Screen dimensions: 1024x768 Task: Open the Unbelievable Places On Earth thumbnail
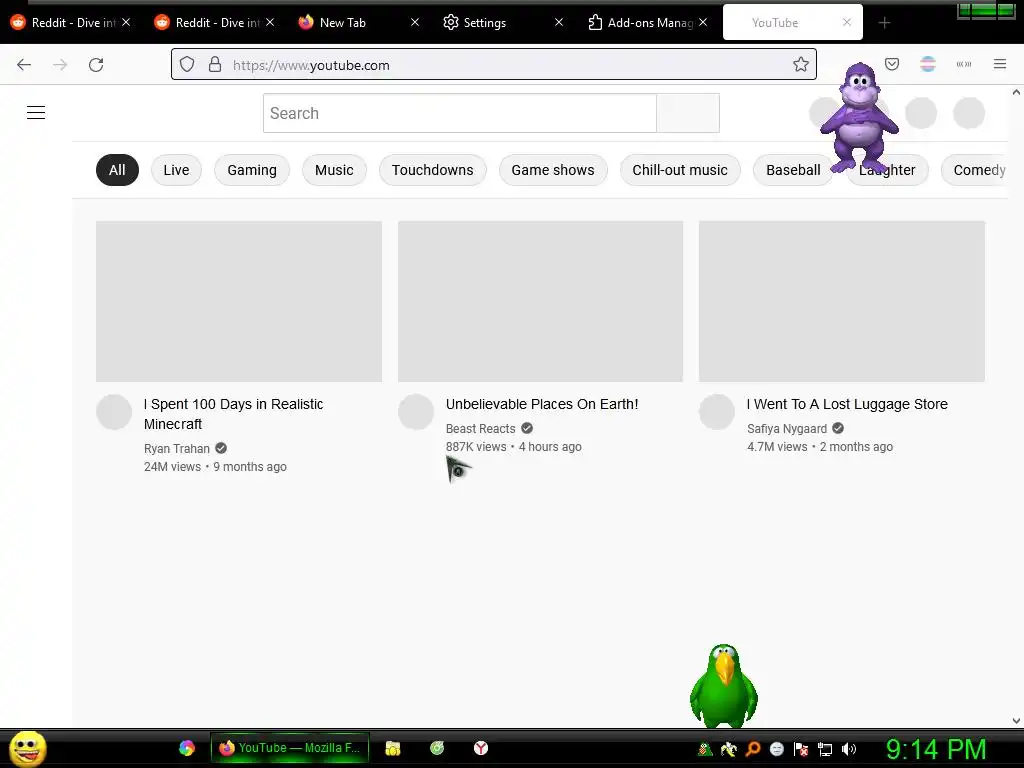click(x=541, y=301)
